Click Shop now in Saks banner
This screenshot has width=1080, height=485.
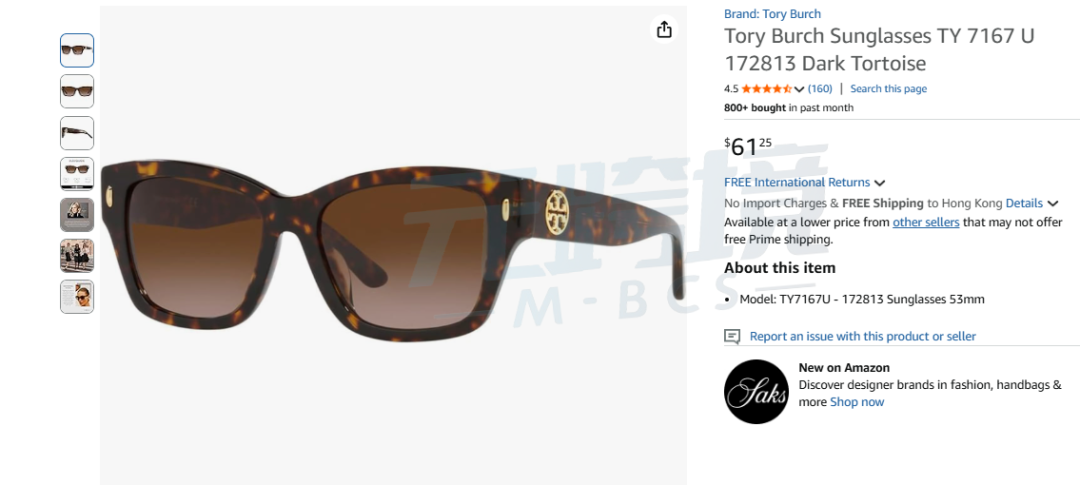tap(856, 402)
